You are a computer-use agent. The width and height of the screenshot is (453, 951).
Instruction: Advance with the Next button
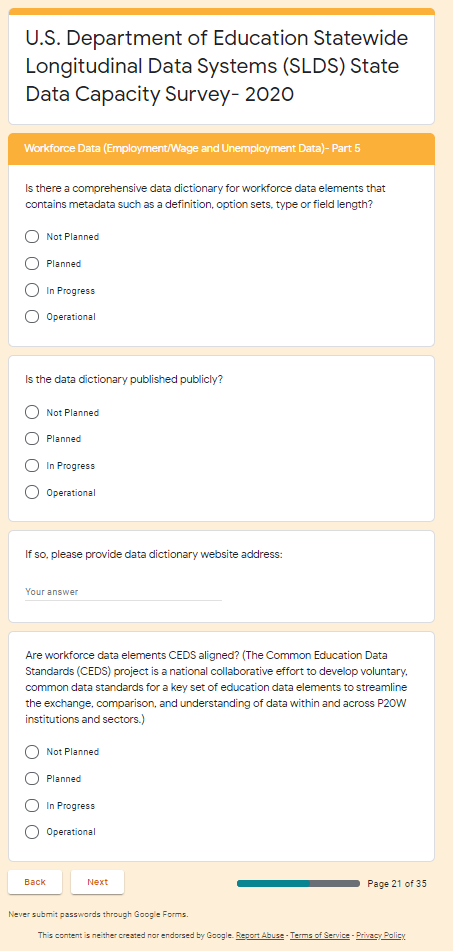[98, 882]
